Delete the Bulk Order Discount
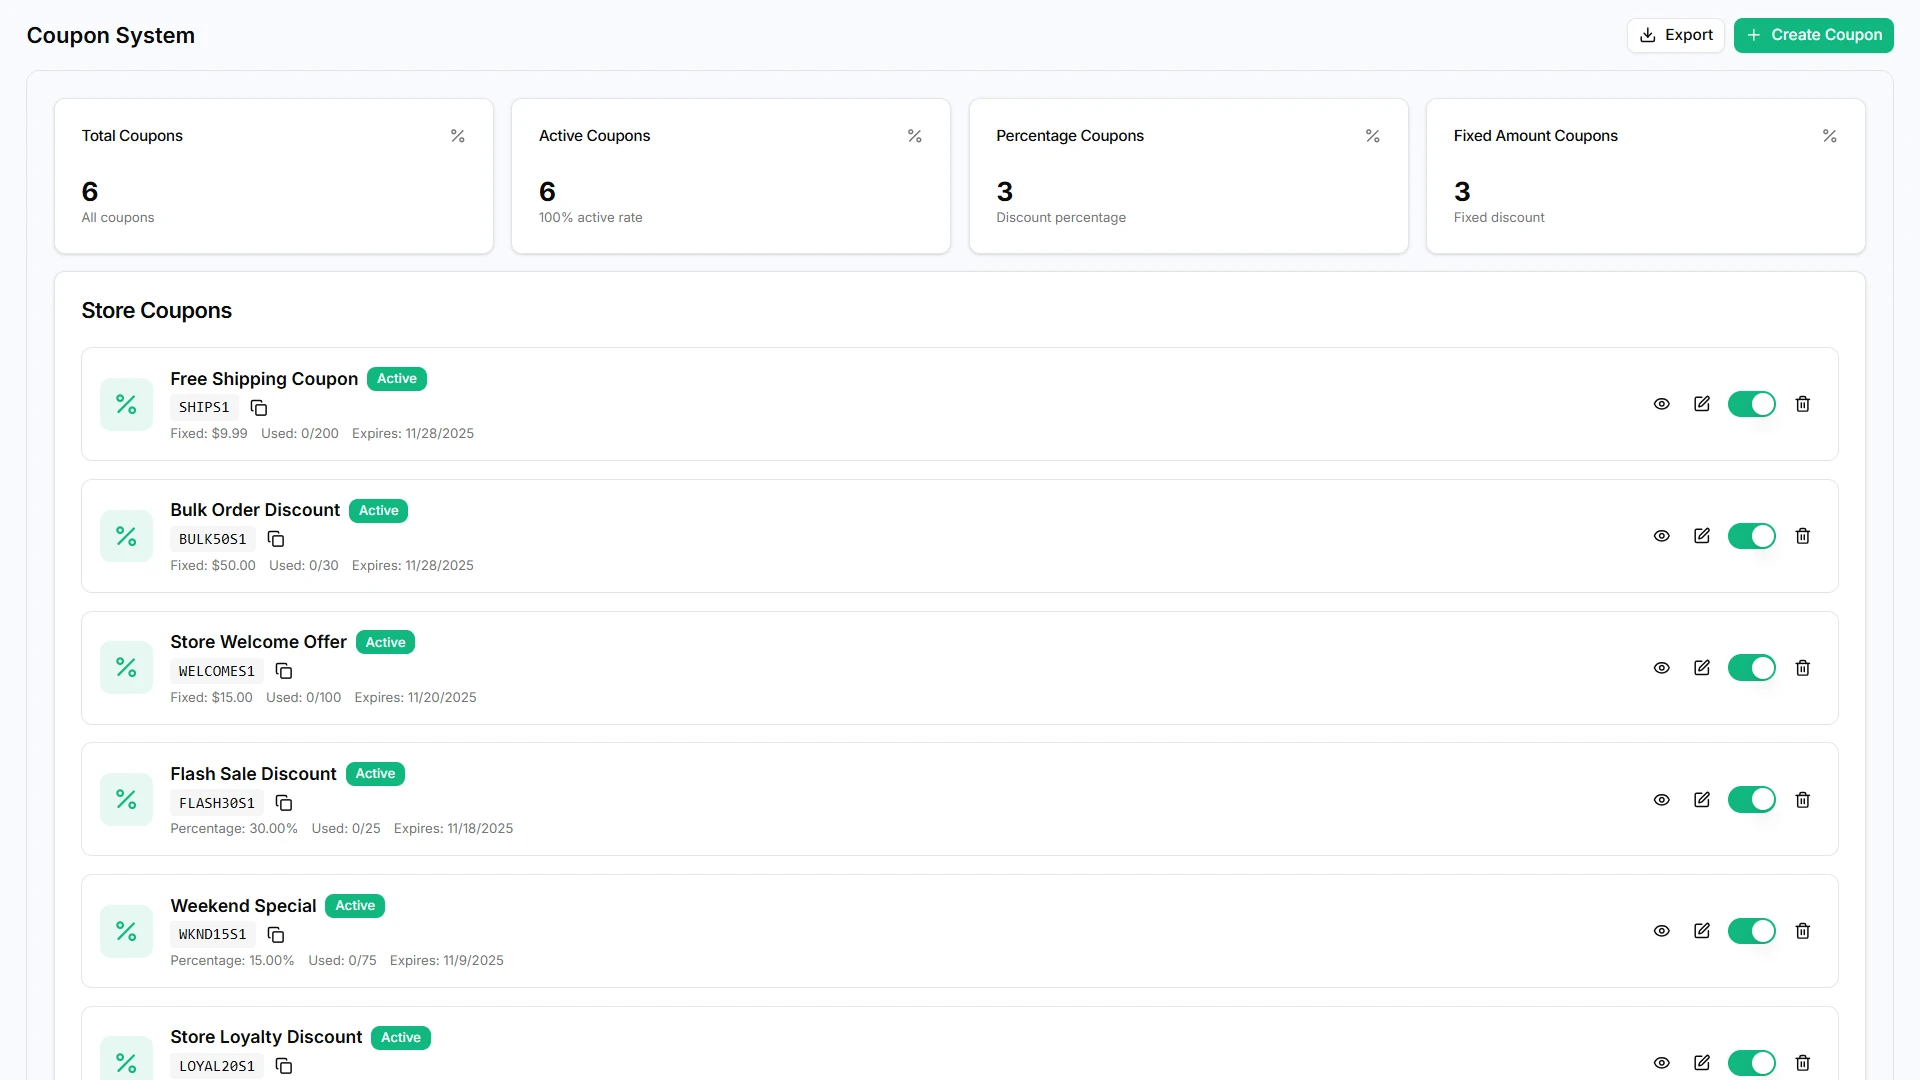1920x1080 pixels. point(1803,536)
